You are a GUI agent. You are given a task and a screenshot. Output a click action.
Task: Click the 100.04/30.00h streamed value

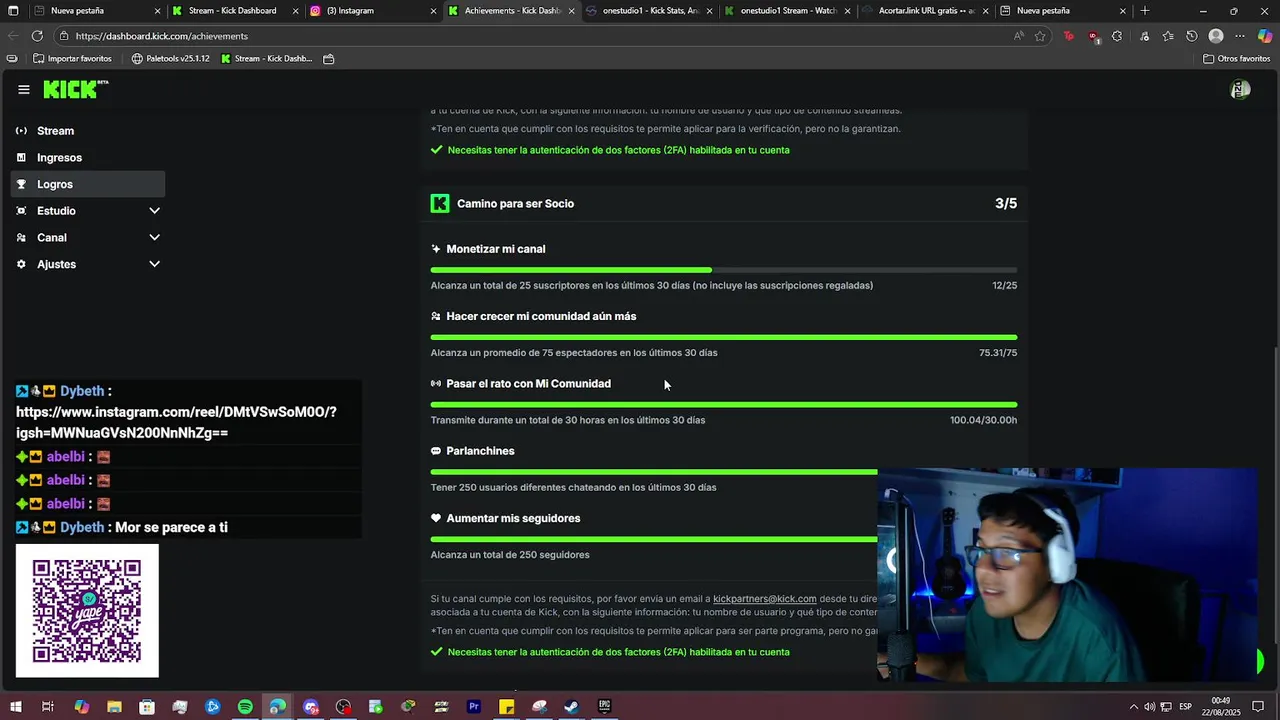click(x=983, y=420)
